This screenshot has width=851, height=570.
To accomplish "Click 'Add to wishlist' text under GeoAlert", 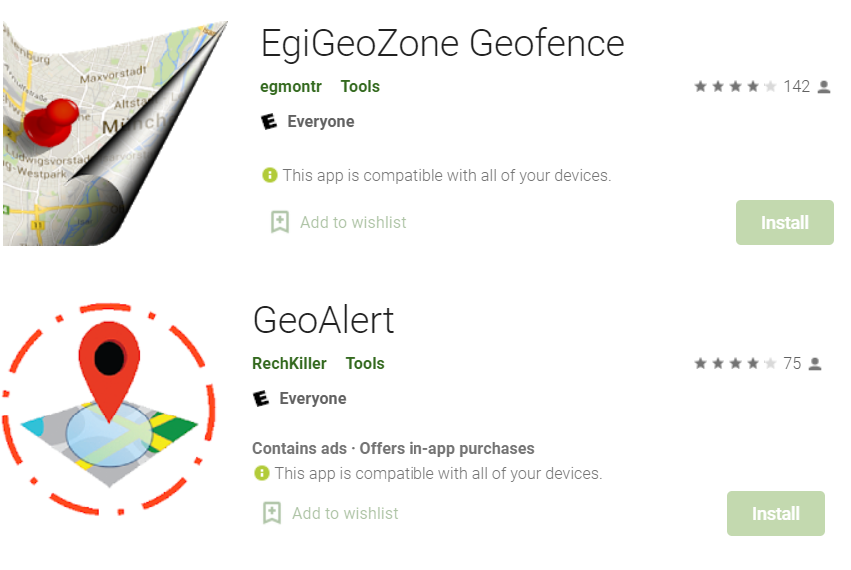I will [x=345, y=514].
